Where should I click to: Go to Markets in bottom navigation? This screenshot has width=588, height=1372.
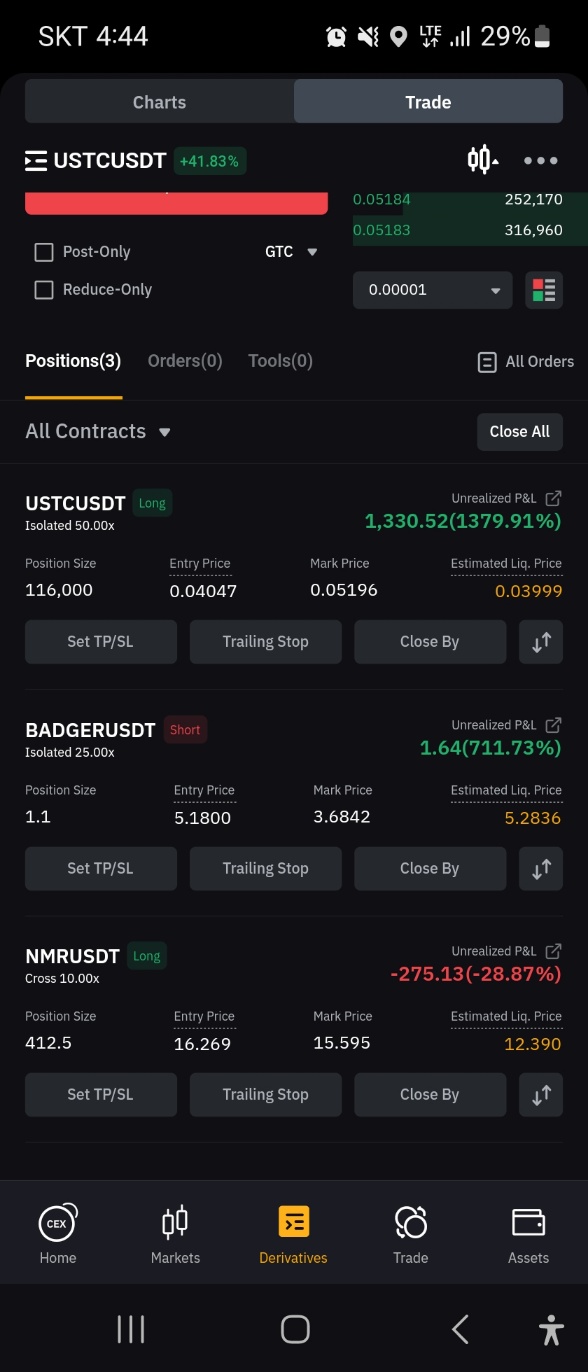(x=175, y=1235)
